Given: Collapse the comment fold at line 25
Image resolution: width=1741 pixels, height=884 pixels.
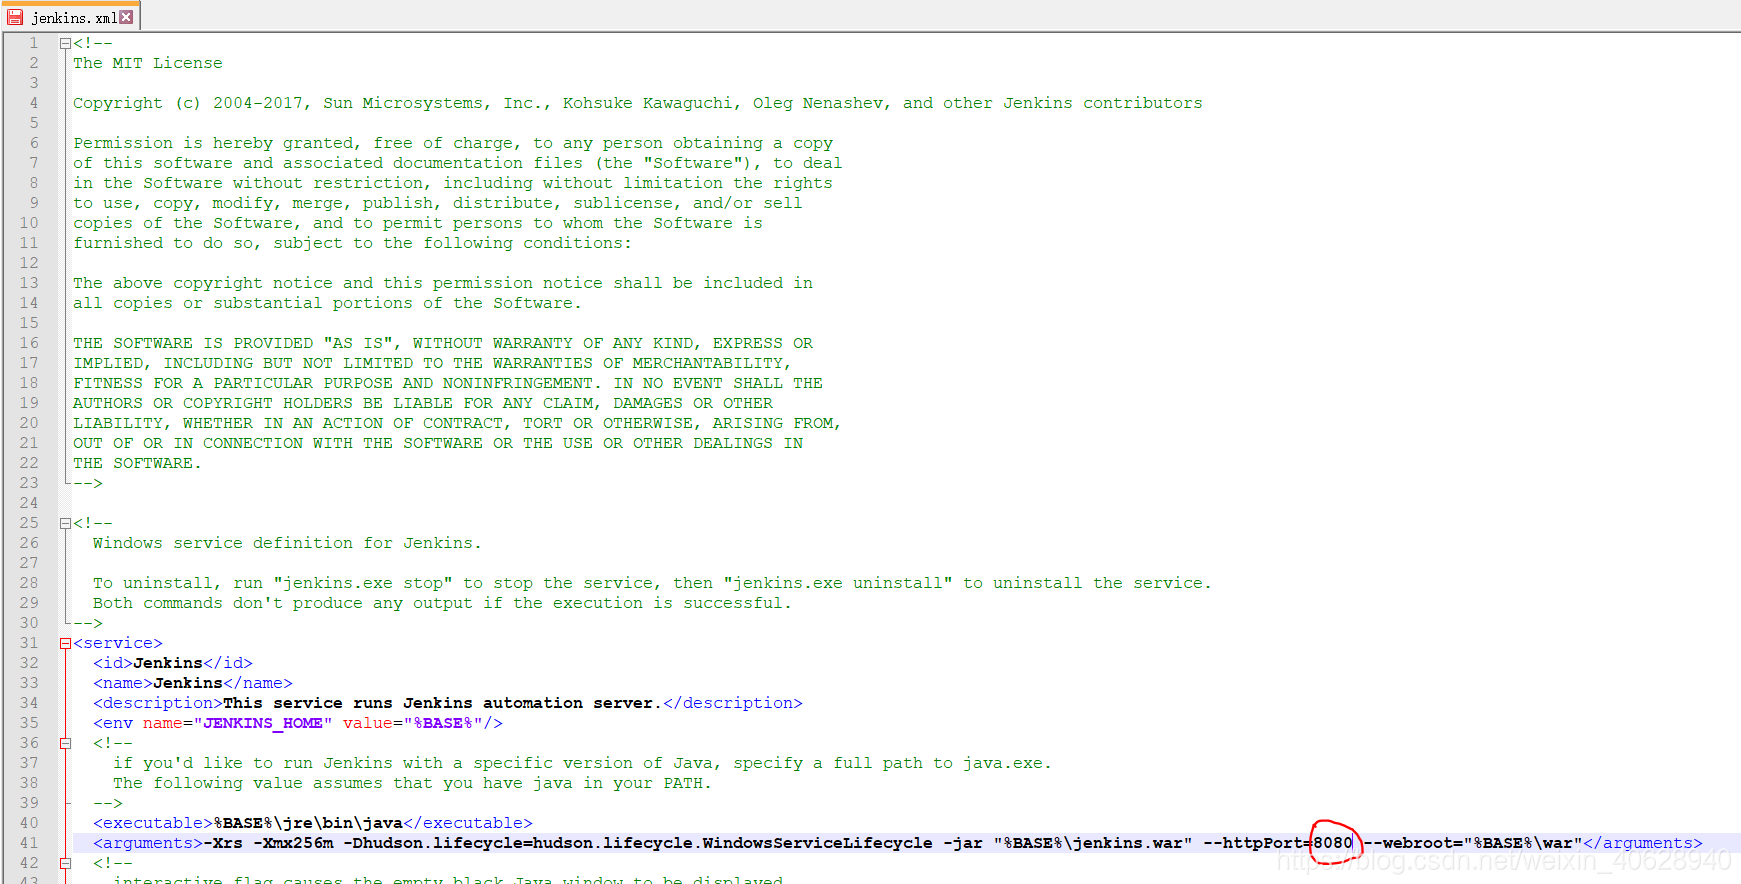Looking at the screenshot, I should (x=65, y=523).
